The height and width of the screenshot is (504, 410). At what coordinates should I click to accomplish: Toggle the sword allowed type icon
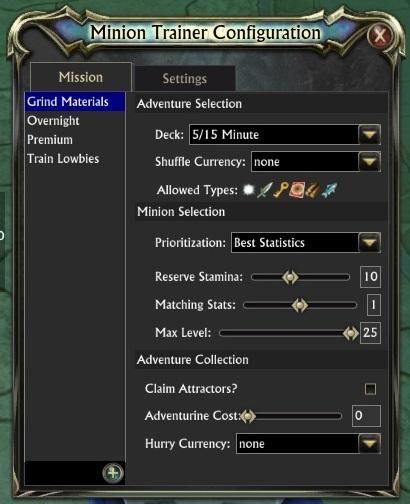pos(265,190)
